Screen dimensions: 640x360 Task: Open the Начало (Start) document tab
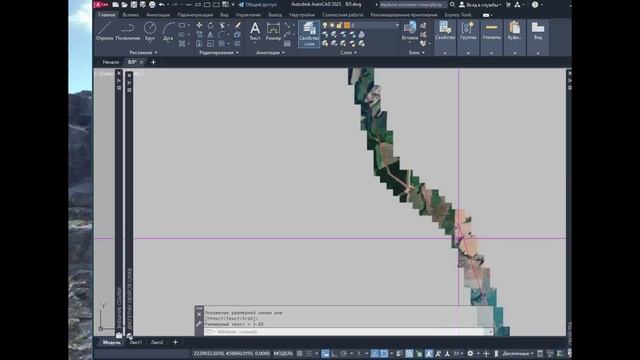111,62
